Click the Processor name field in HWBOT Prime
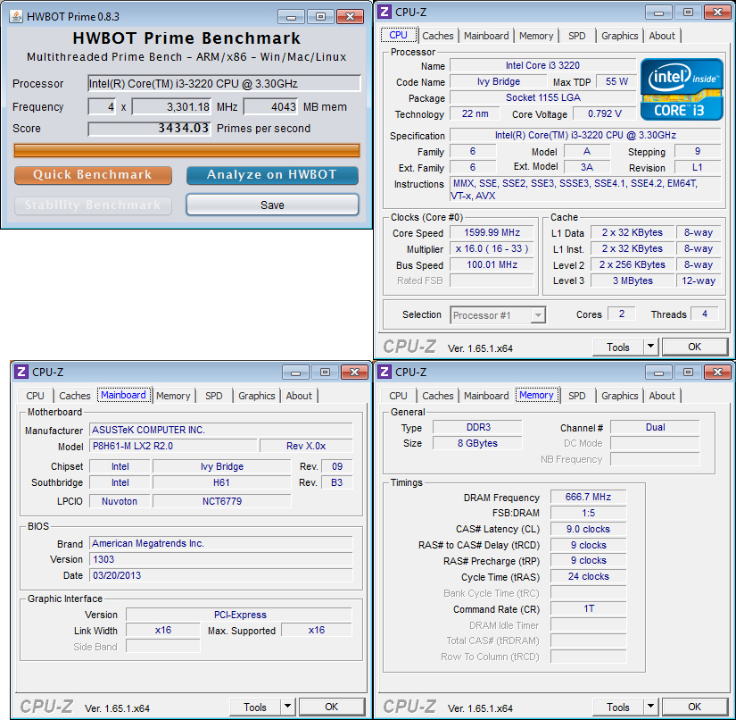Screen dimensions: 736x720 point(224,84)
